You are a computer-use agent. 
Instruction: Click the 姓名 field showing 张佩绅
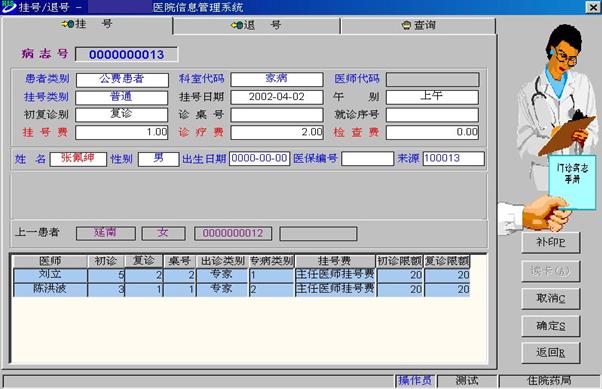point(78,159)
